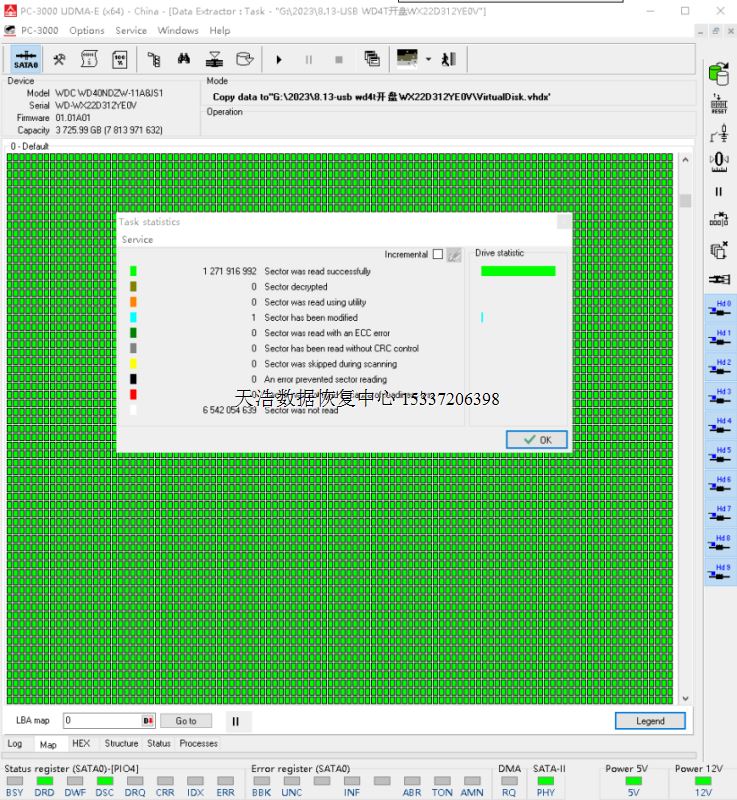Viewport: 737px width, 800px height.
Task: Toggle the Hd 5 head button
Action: click(x=720, y=455)
